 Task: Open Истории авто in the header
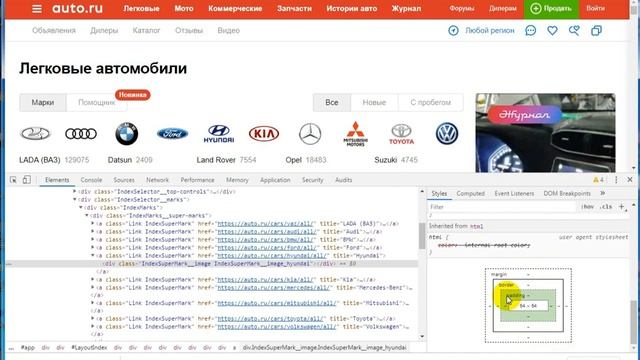[x=351, y=9]
